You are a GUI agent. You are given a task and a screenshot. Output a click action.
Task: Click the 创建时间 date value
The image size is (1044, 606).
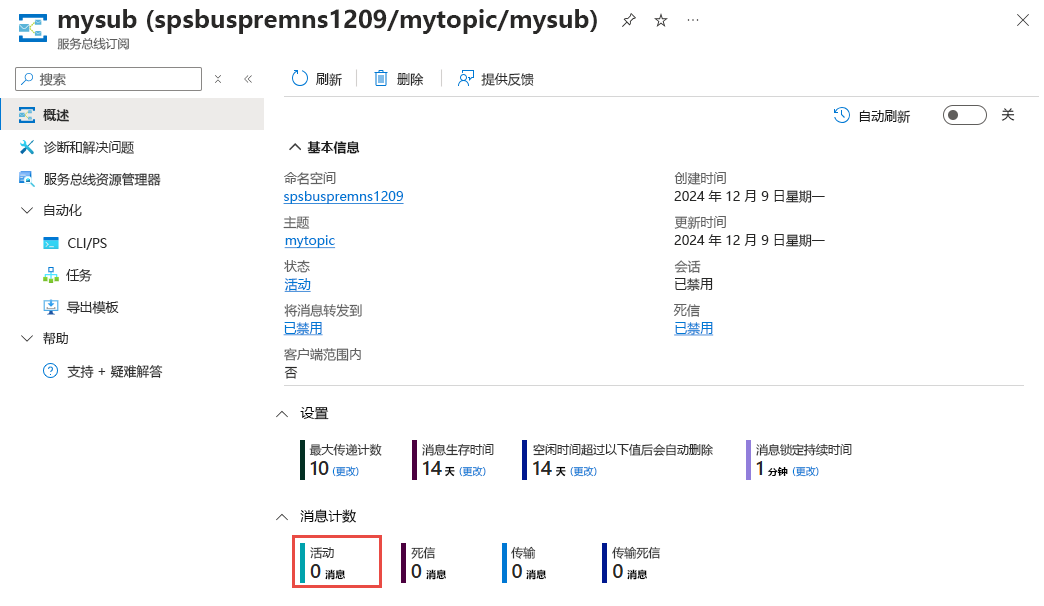[x=749, y=196]
